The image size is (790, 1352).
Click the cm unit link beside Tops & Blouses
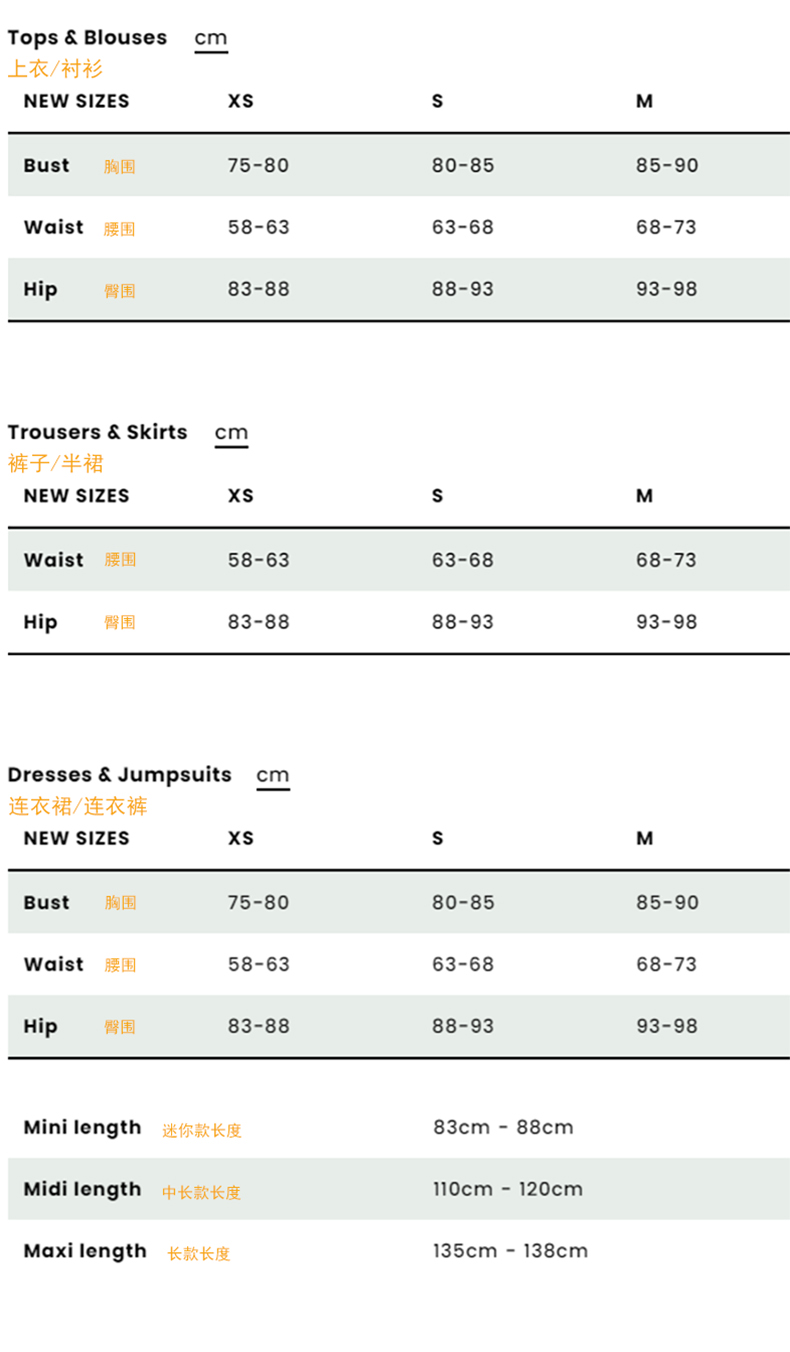coord(211,39)
